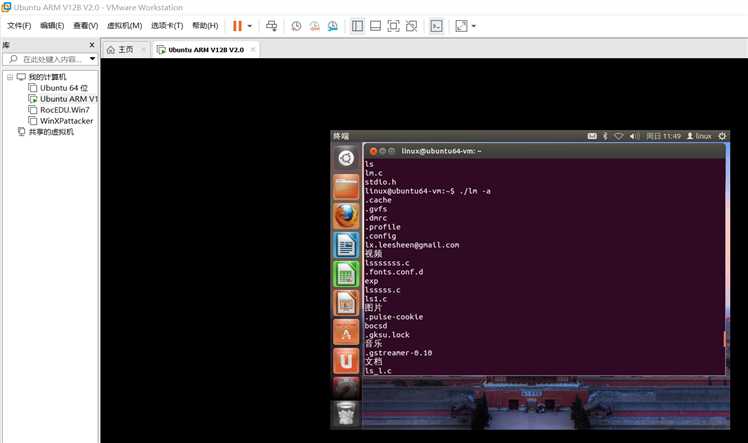Open the 查看(V) menu

85,26
